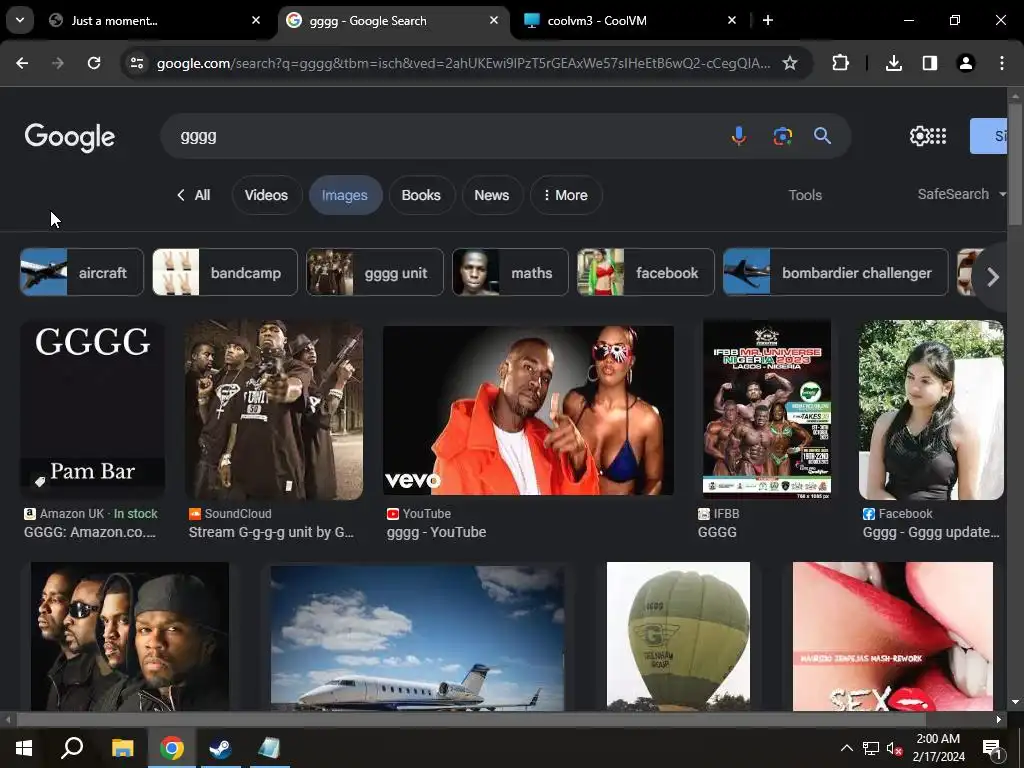Click the browser back arrow
This screenshot has height=768, width=1024.
point(22,63)
